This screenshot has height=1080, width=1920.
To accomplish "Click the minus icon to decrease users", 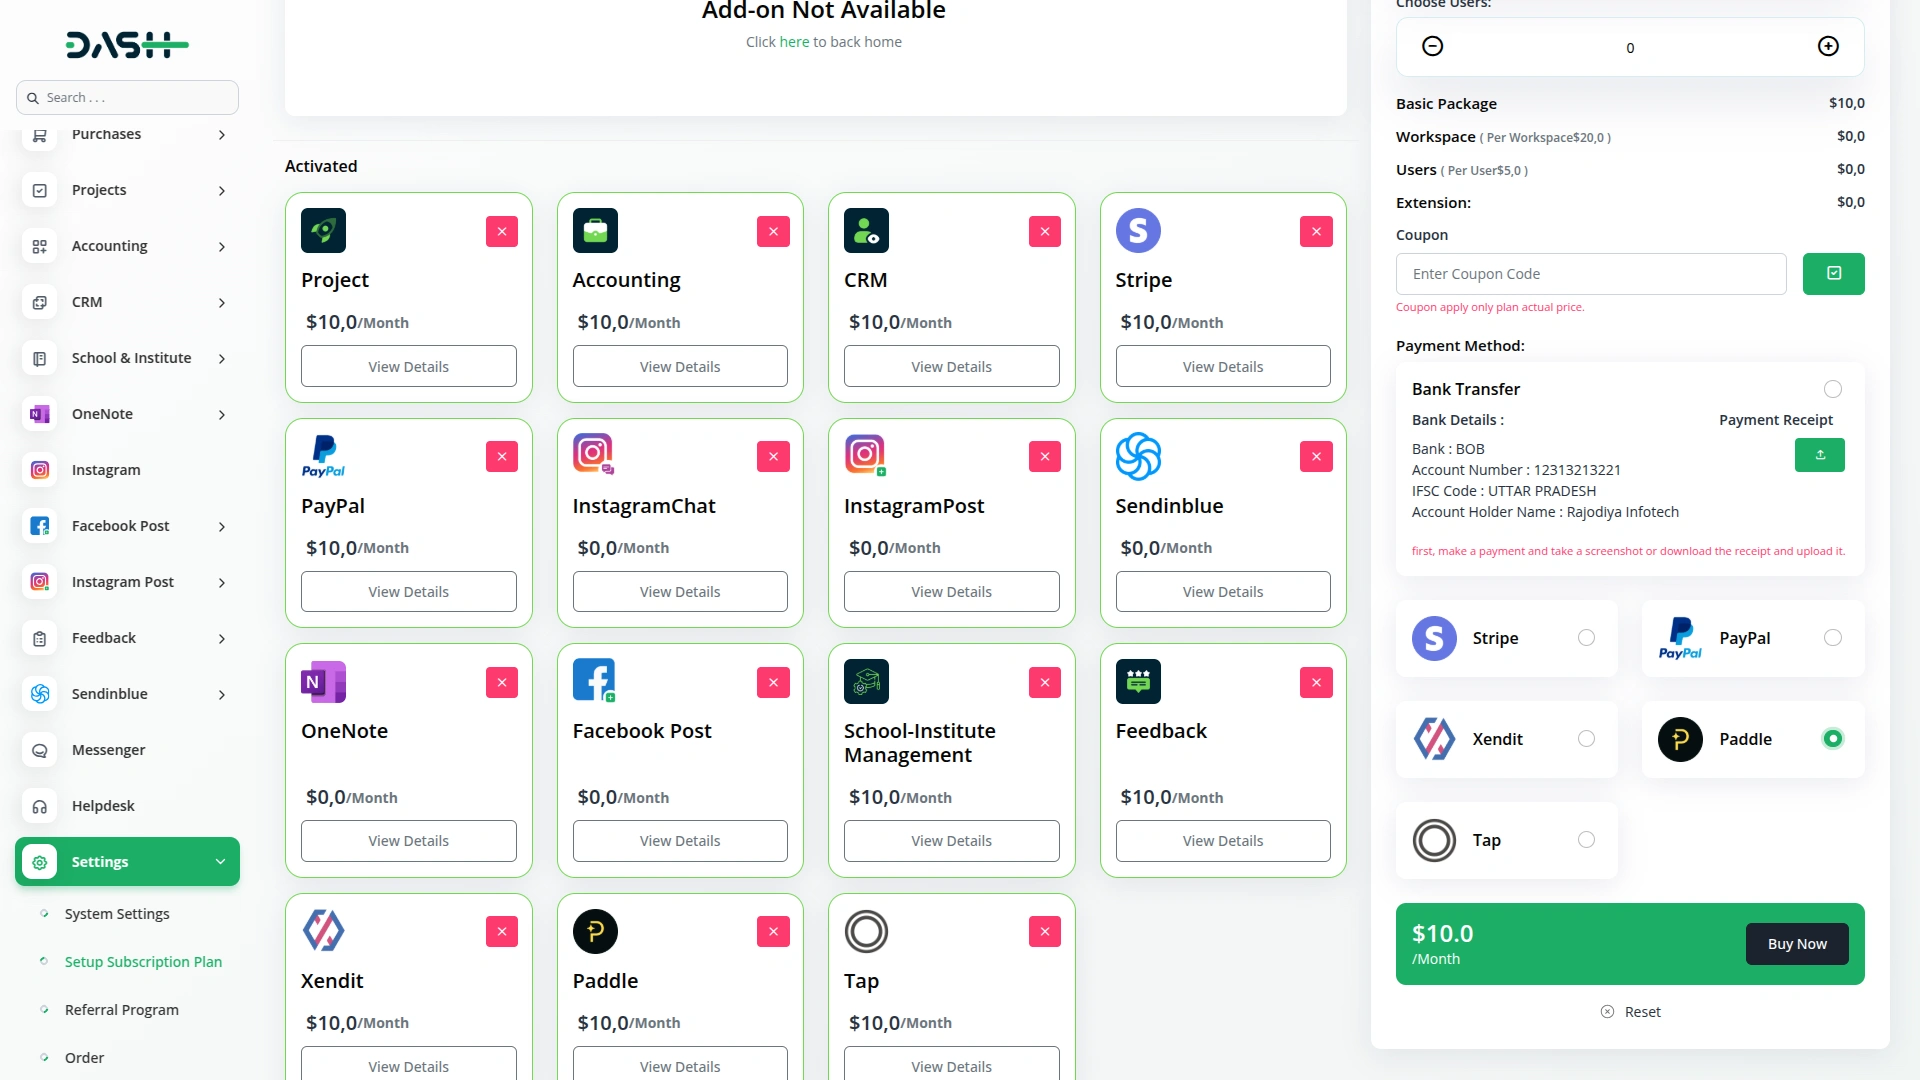I will tap(1432, 47).
